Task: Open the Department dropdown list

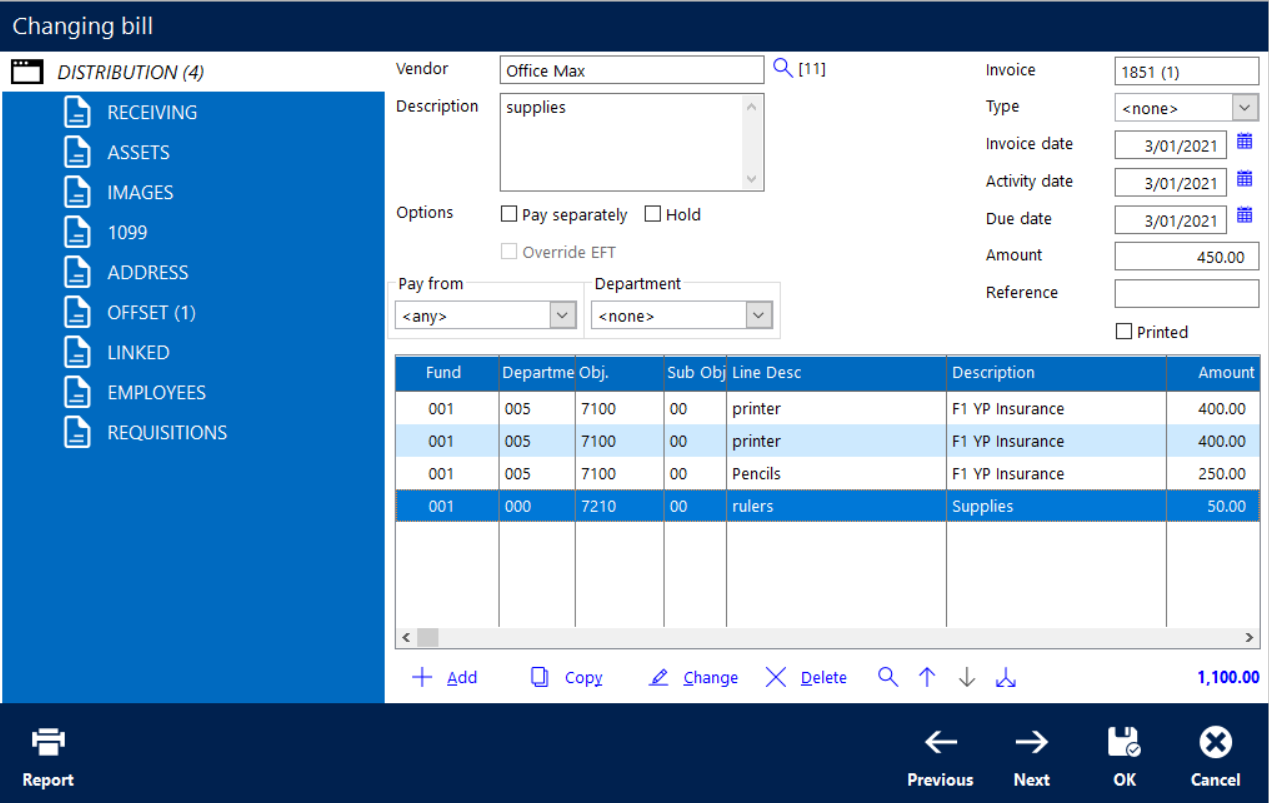Action: point(759,316)
